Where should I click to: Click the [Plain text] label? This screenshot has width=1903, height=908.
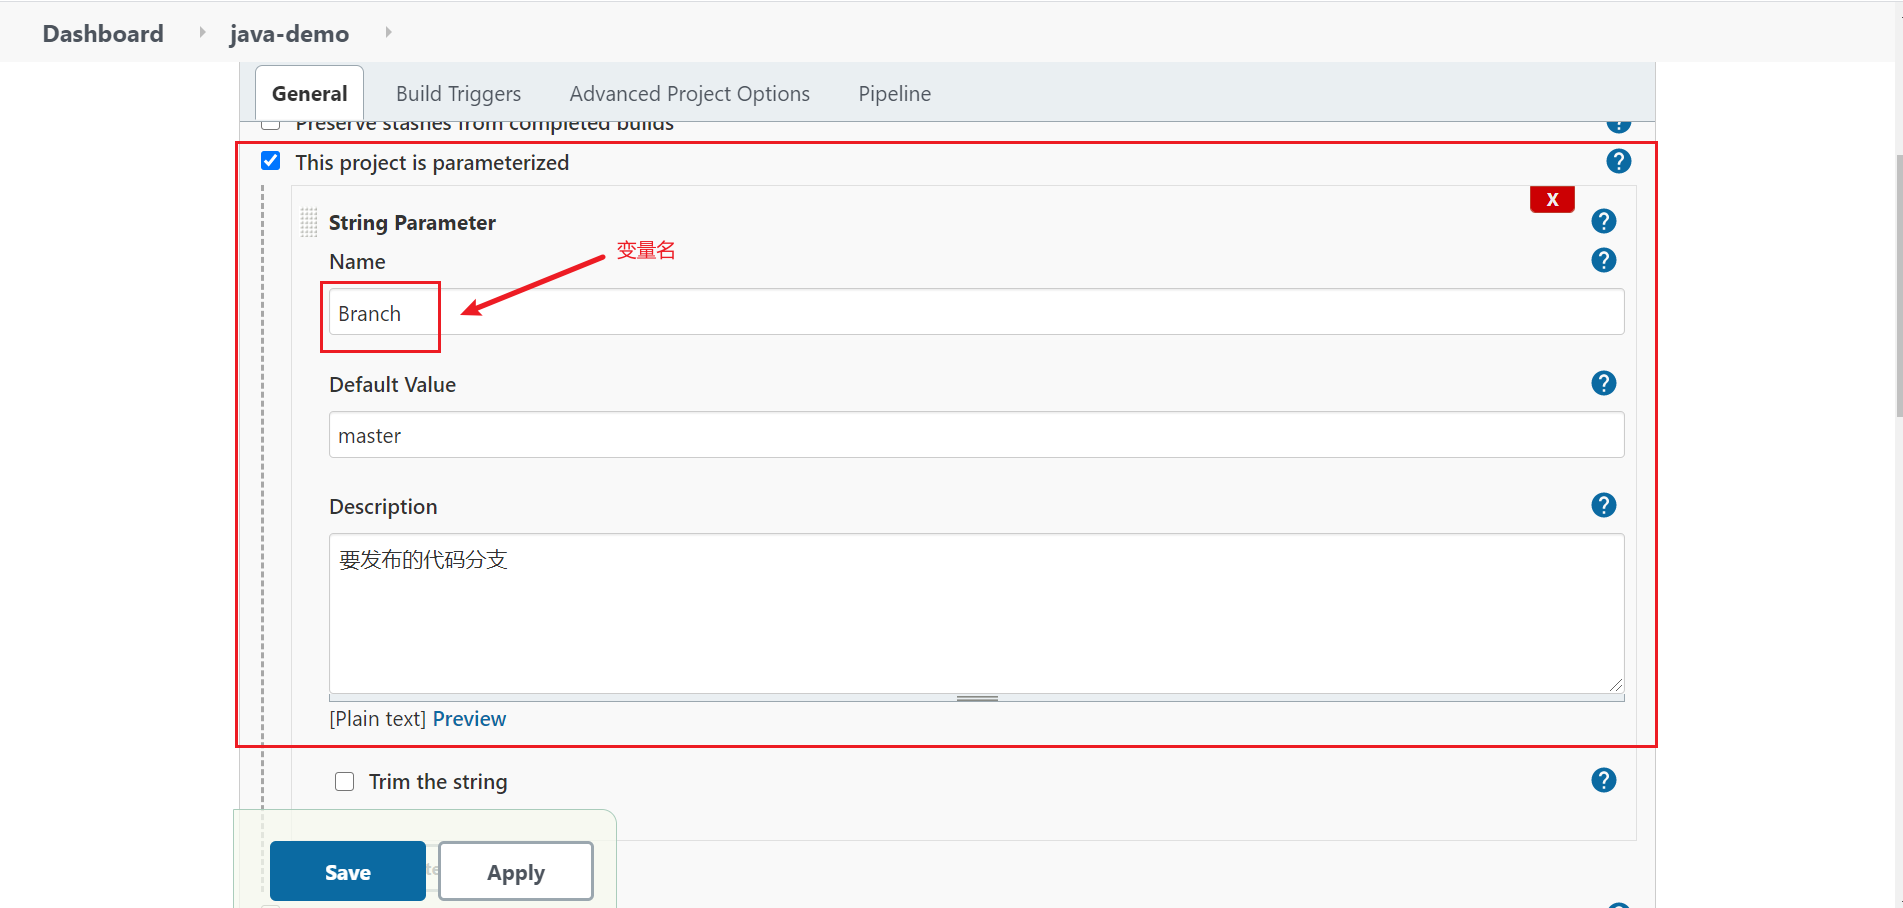click(378, 719)
